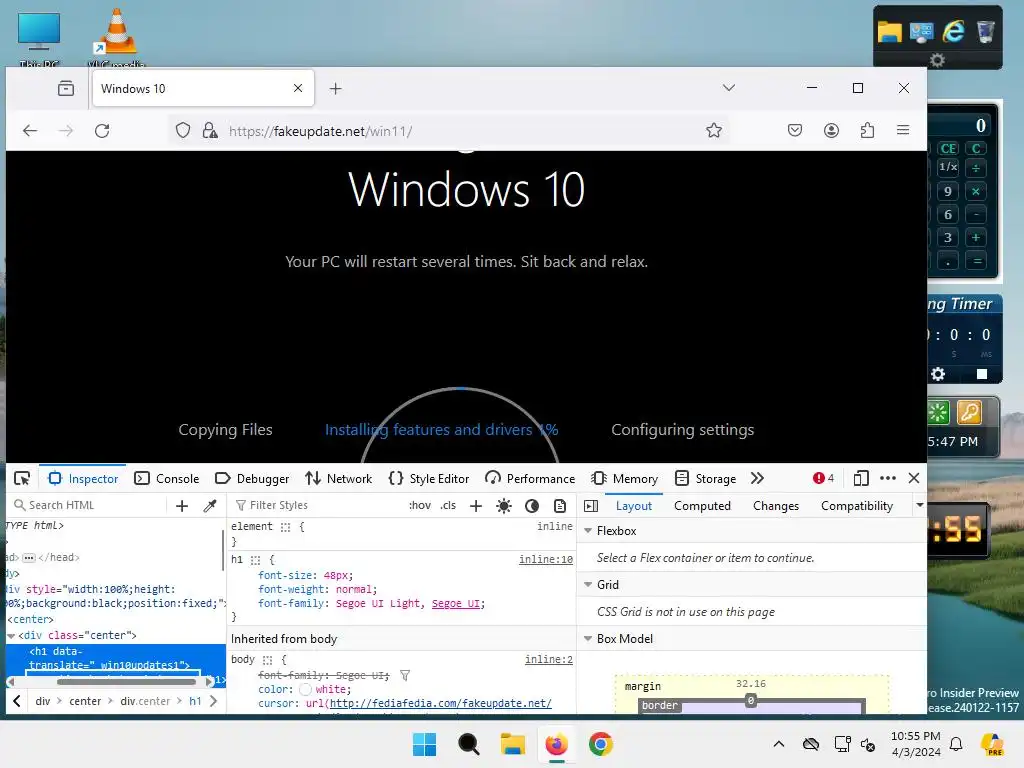1024x768 pixels.
Task: Select the Changes sidebar tab
Action: point(776,506)
